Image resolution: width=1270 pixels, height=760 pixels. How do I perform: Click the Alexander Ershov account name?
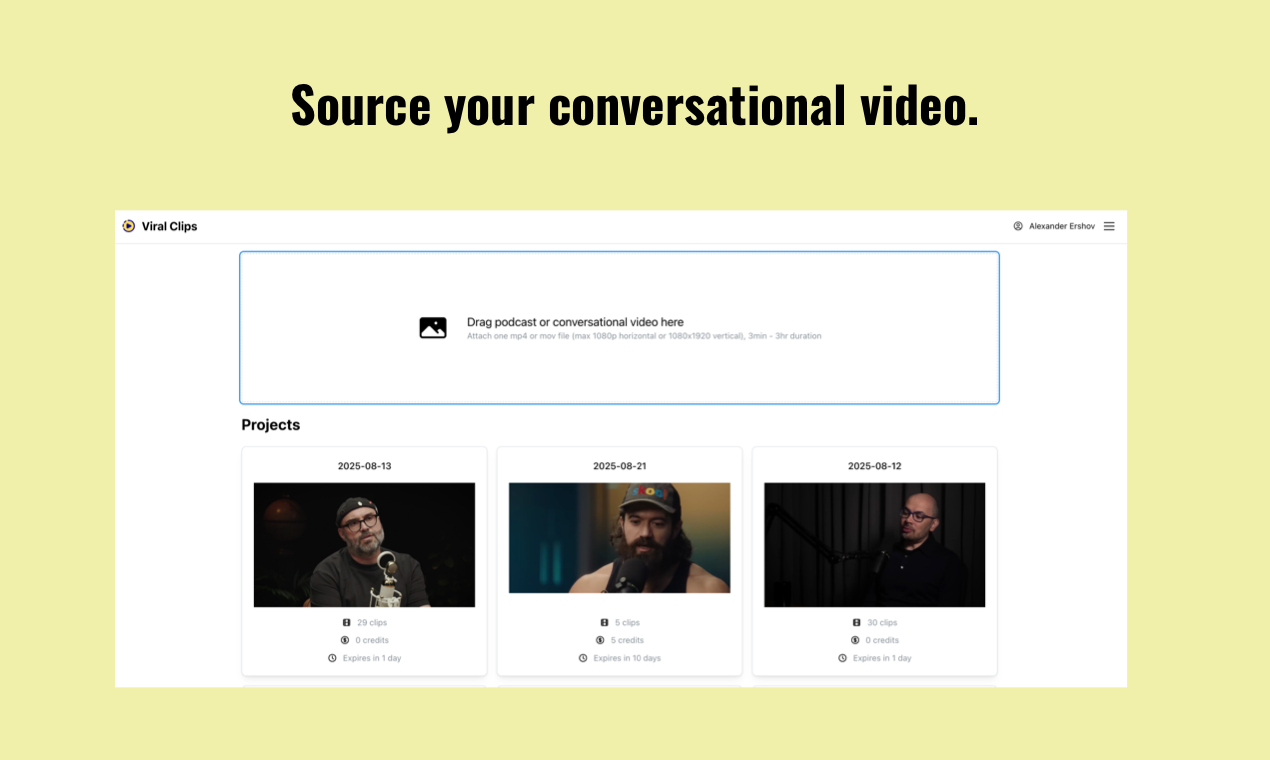tap(1062, 226)
